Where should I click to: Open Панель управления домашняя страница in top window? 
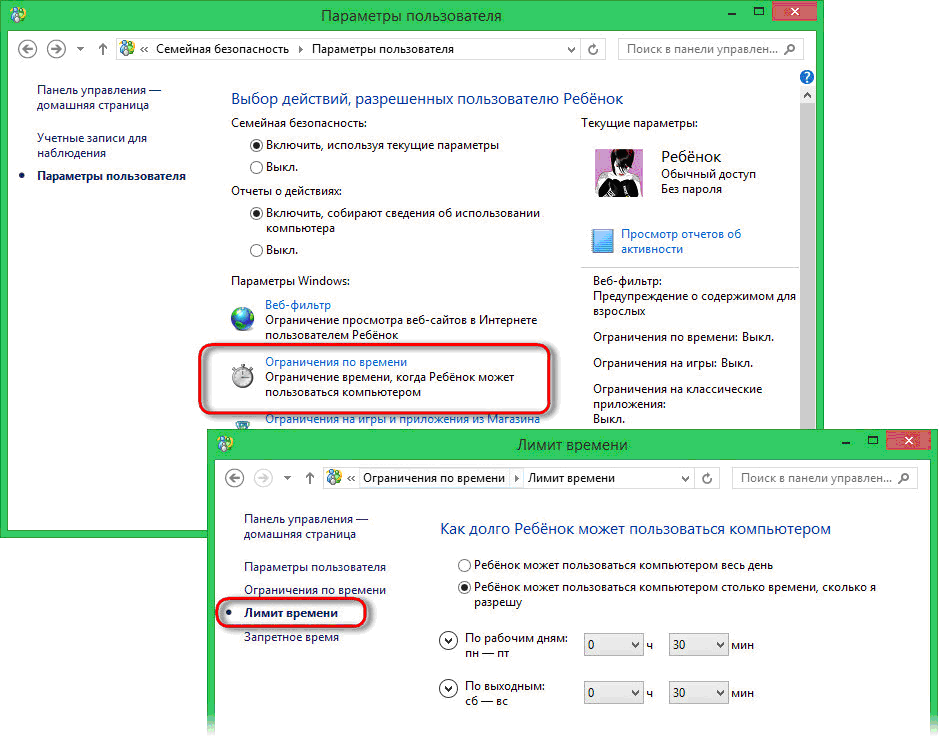tap(99, 98)
